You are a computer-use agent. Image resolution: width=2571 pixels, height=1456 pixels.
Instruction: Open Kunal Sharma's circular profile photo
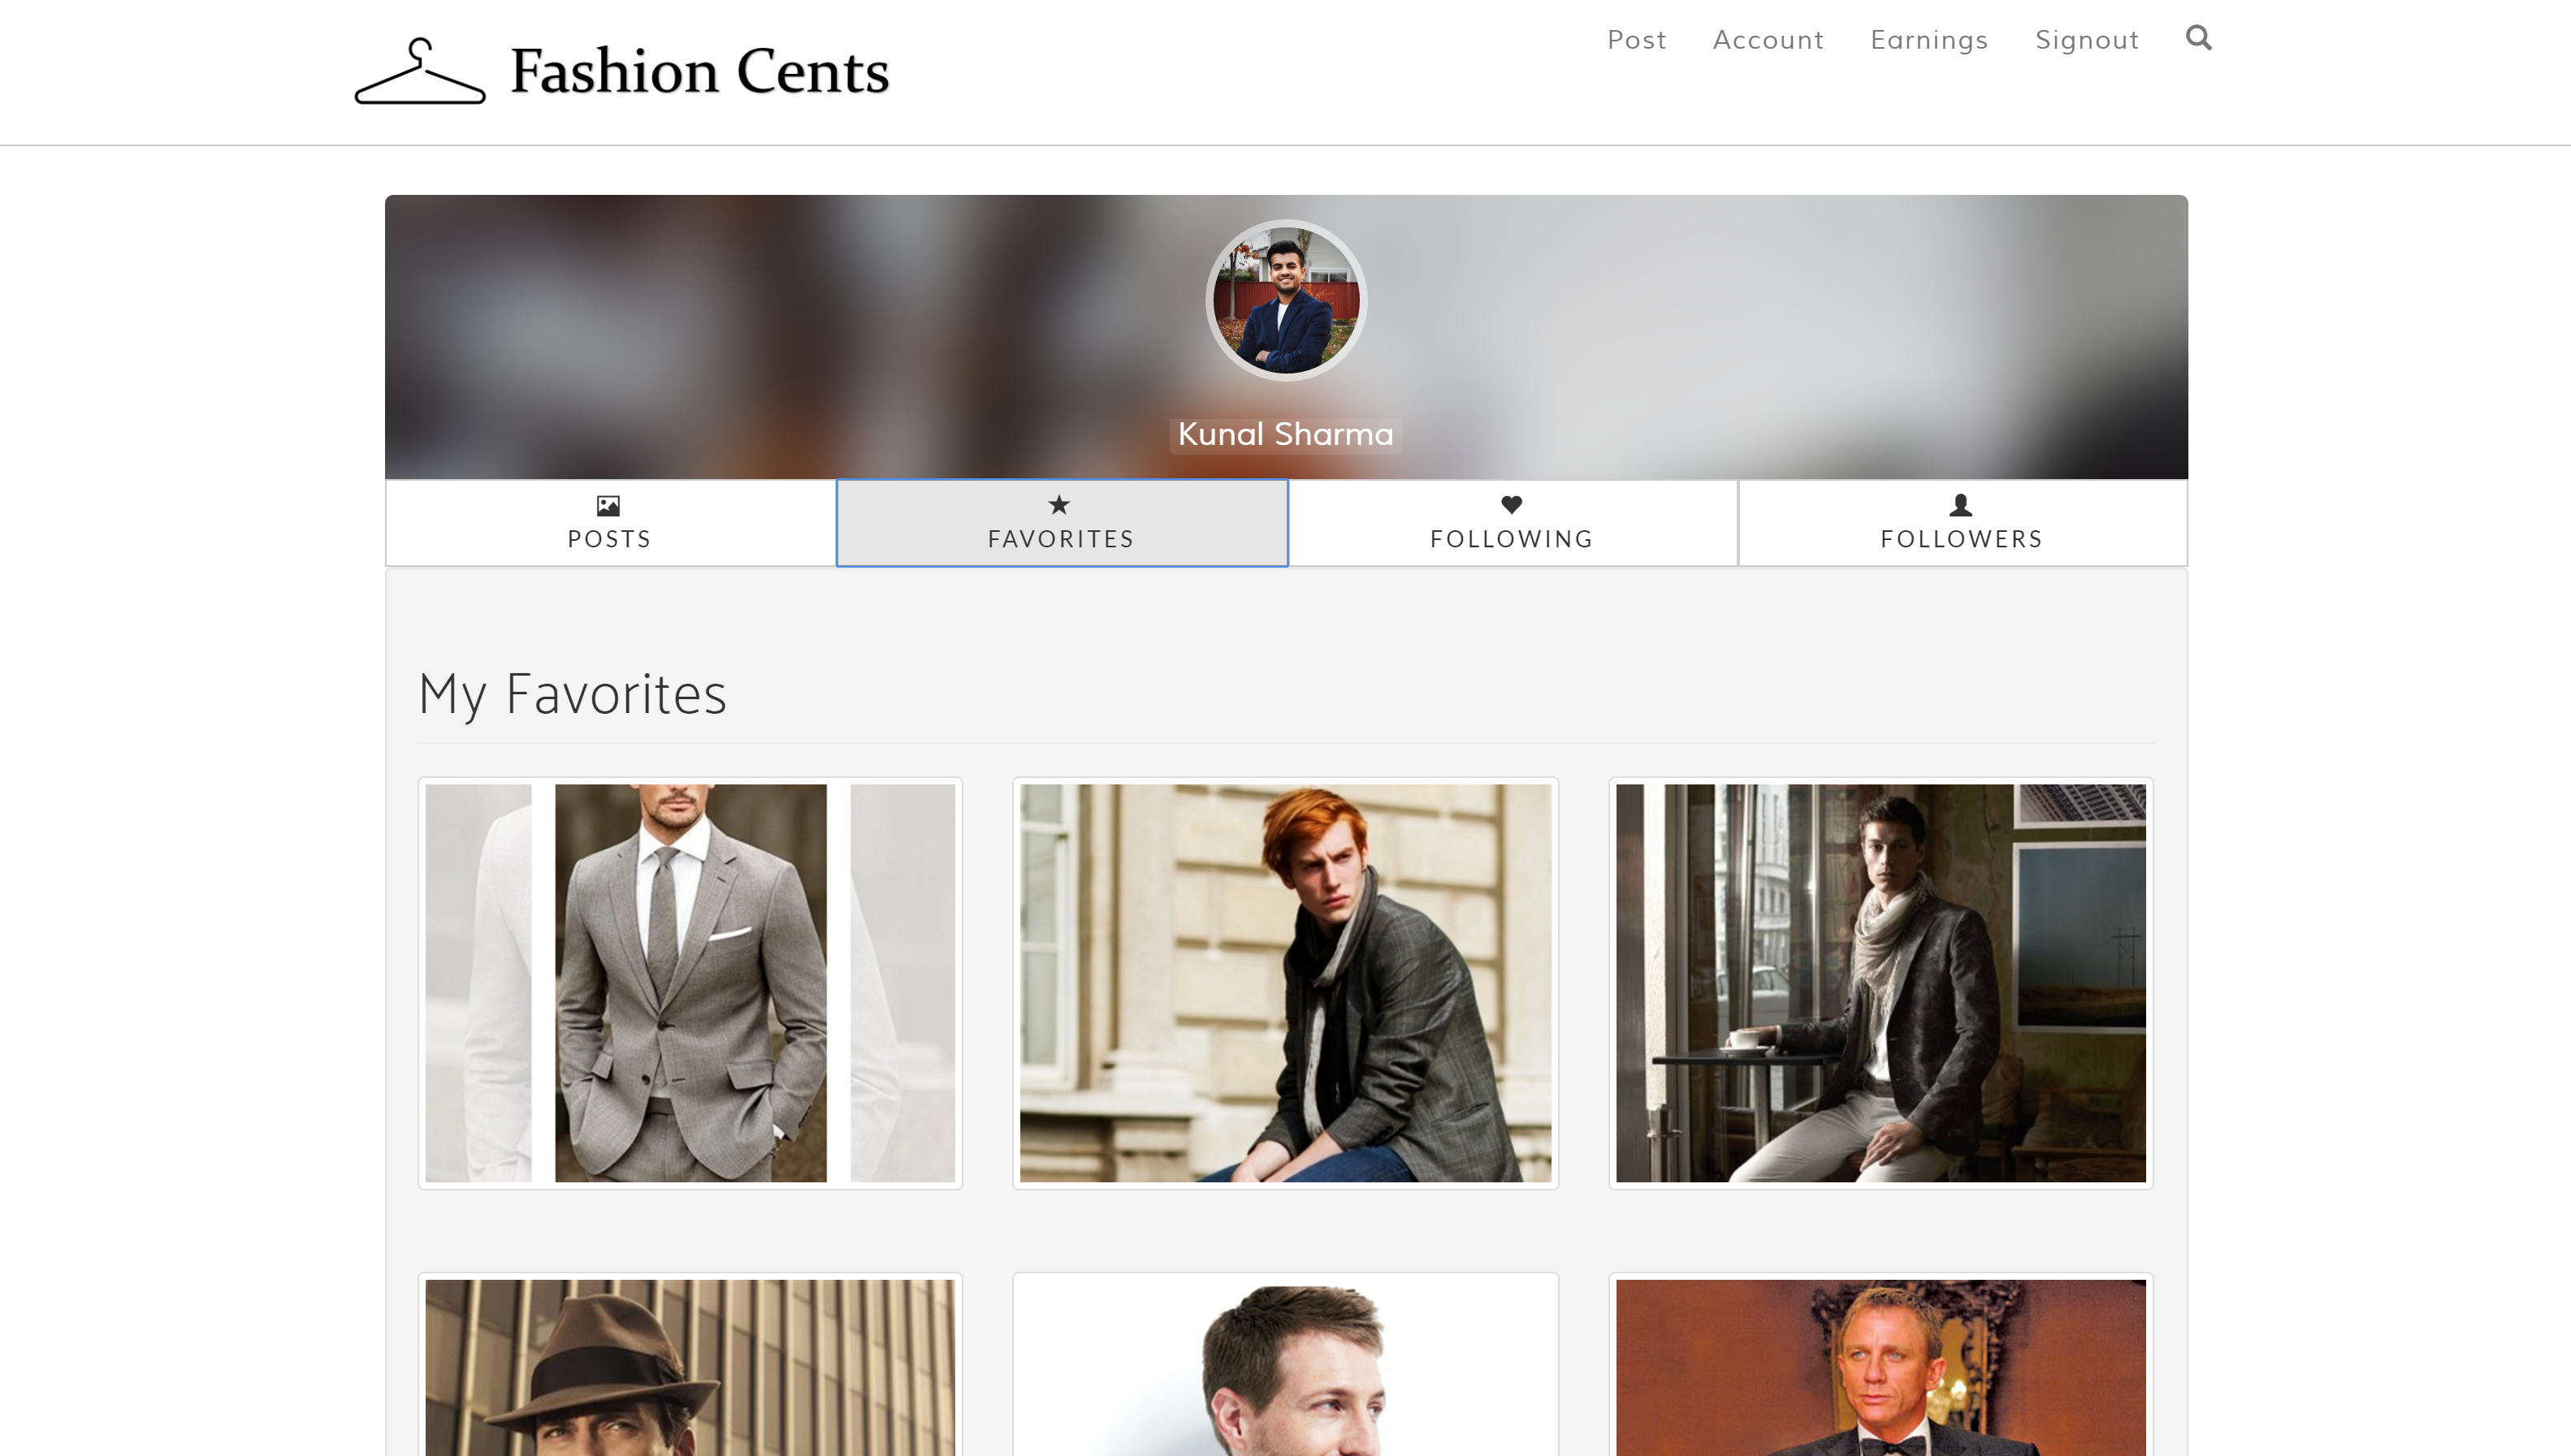point(1286,300)
